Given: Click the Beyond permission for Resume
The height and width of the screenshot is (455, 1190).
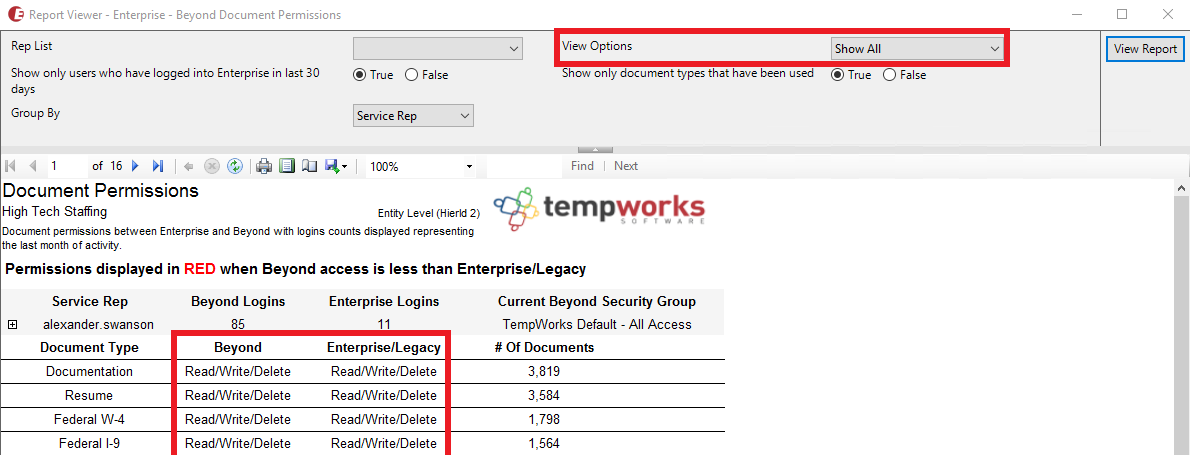Looking at the screenshot, I should [x=238, y=396].
